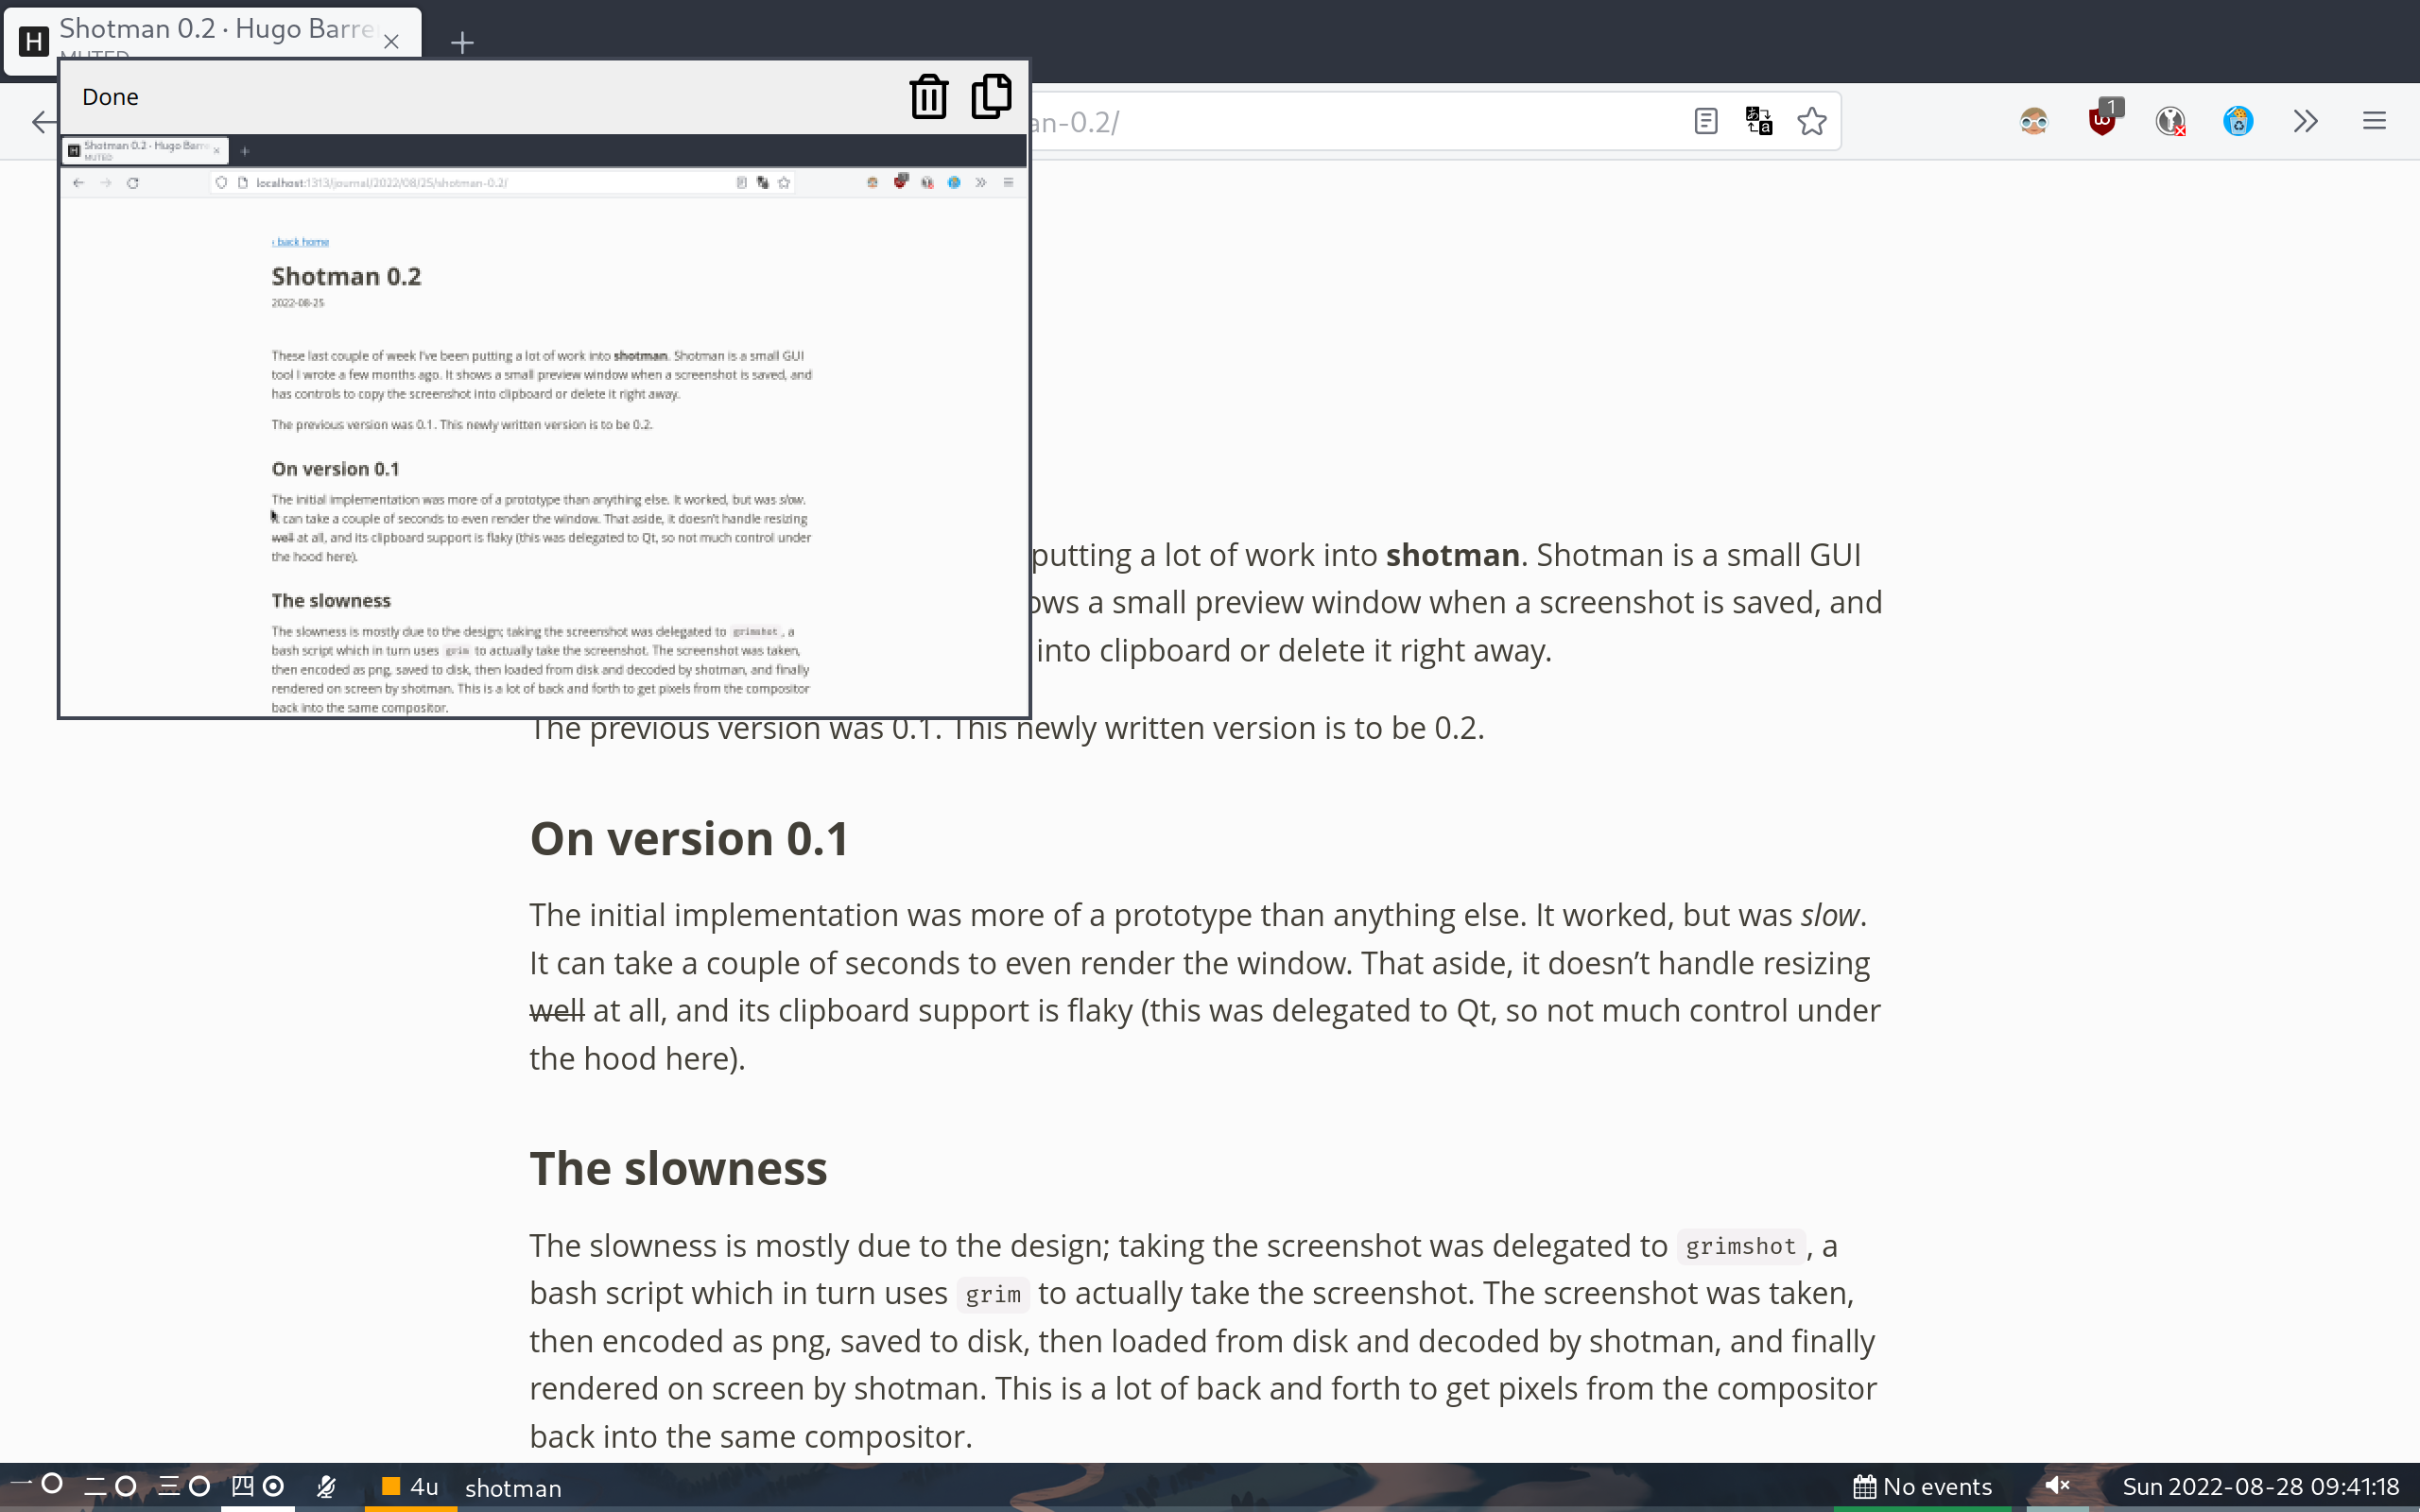The width and height of the screenshot is (2420, 1512).
Task: Click the bold word 'shotman' in the first paragraph
Action: click(x=1452, y=555)
